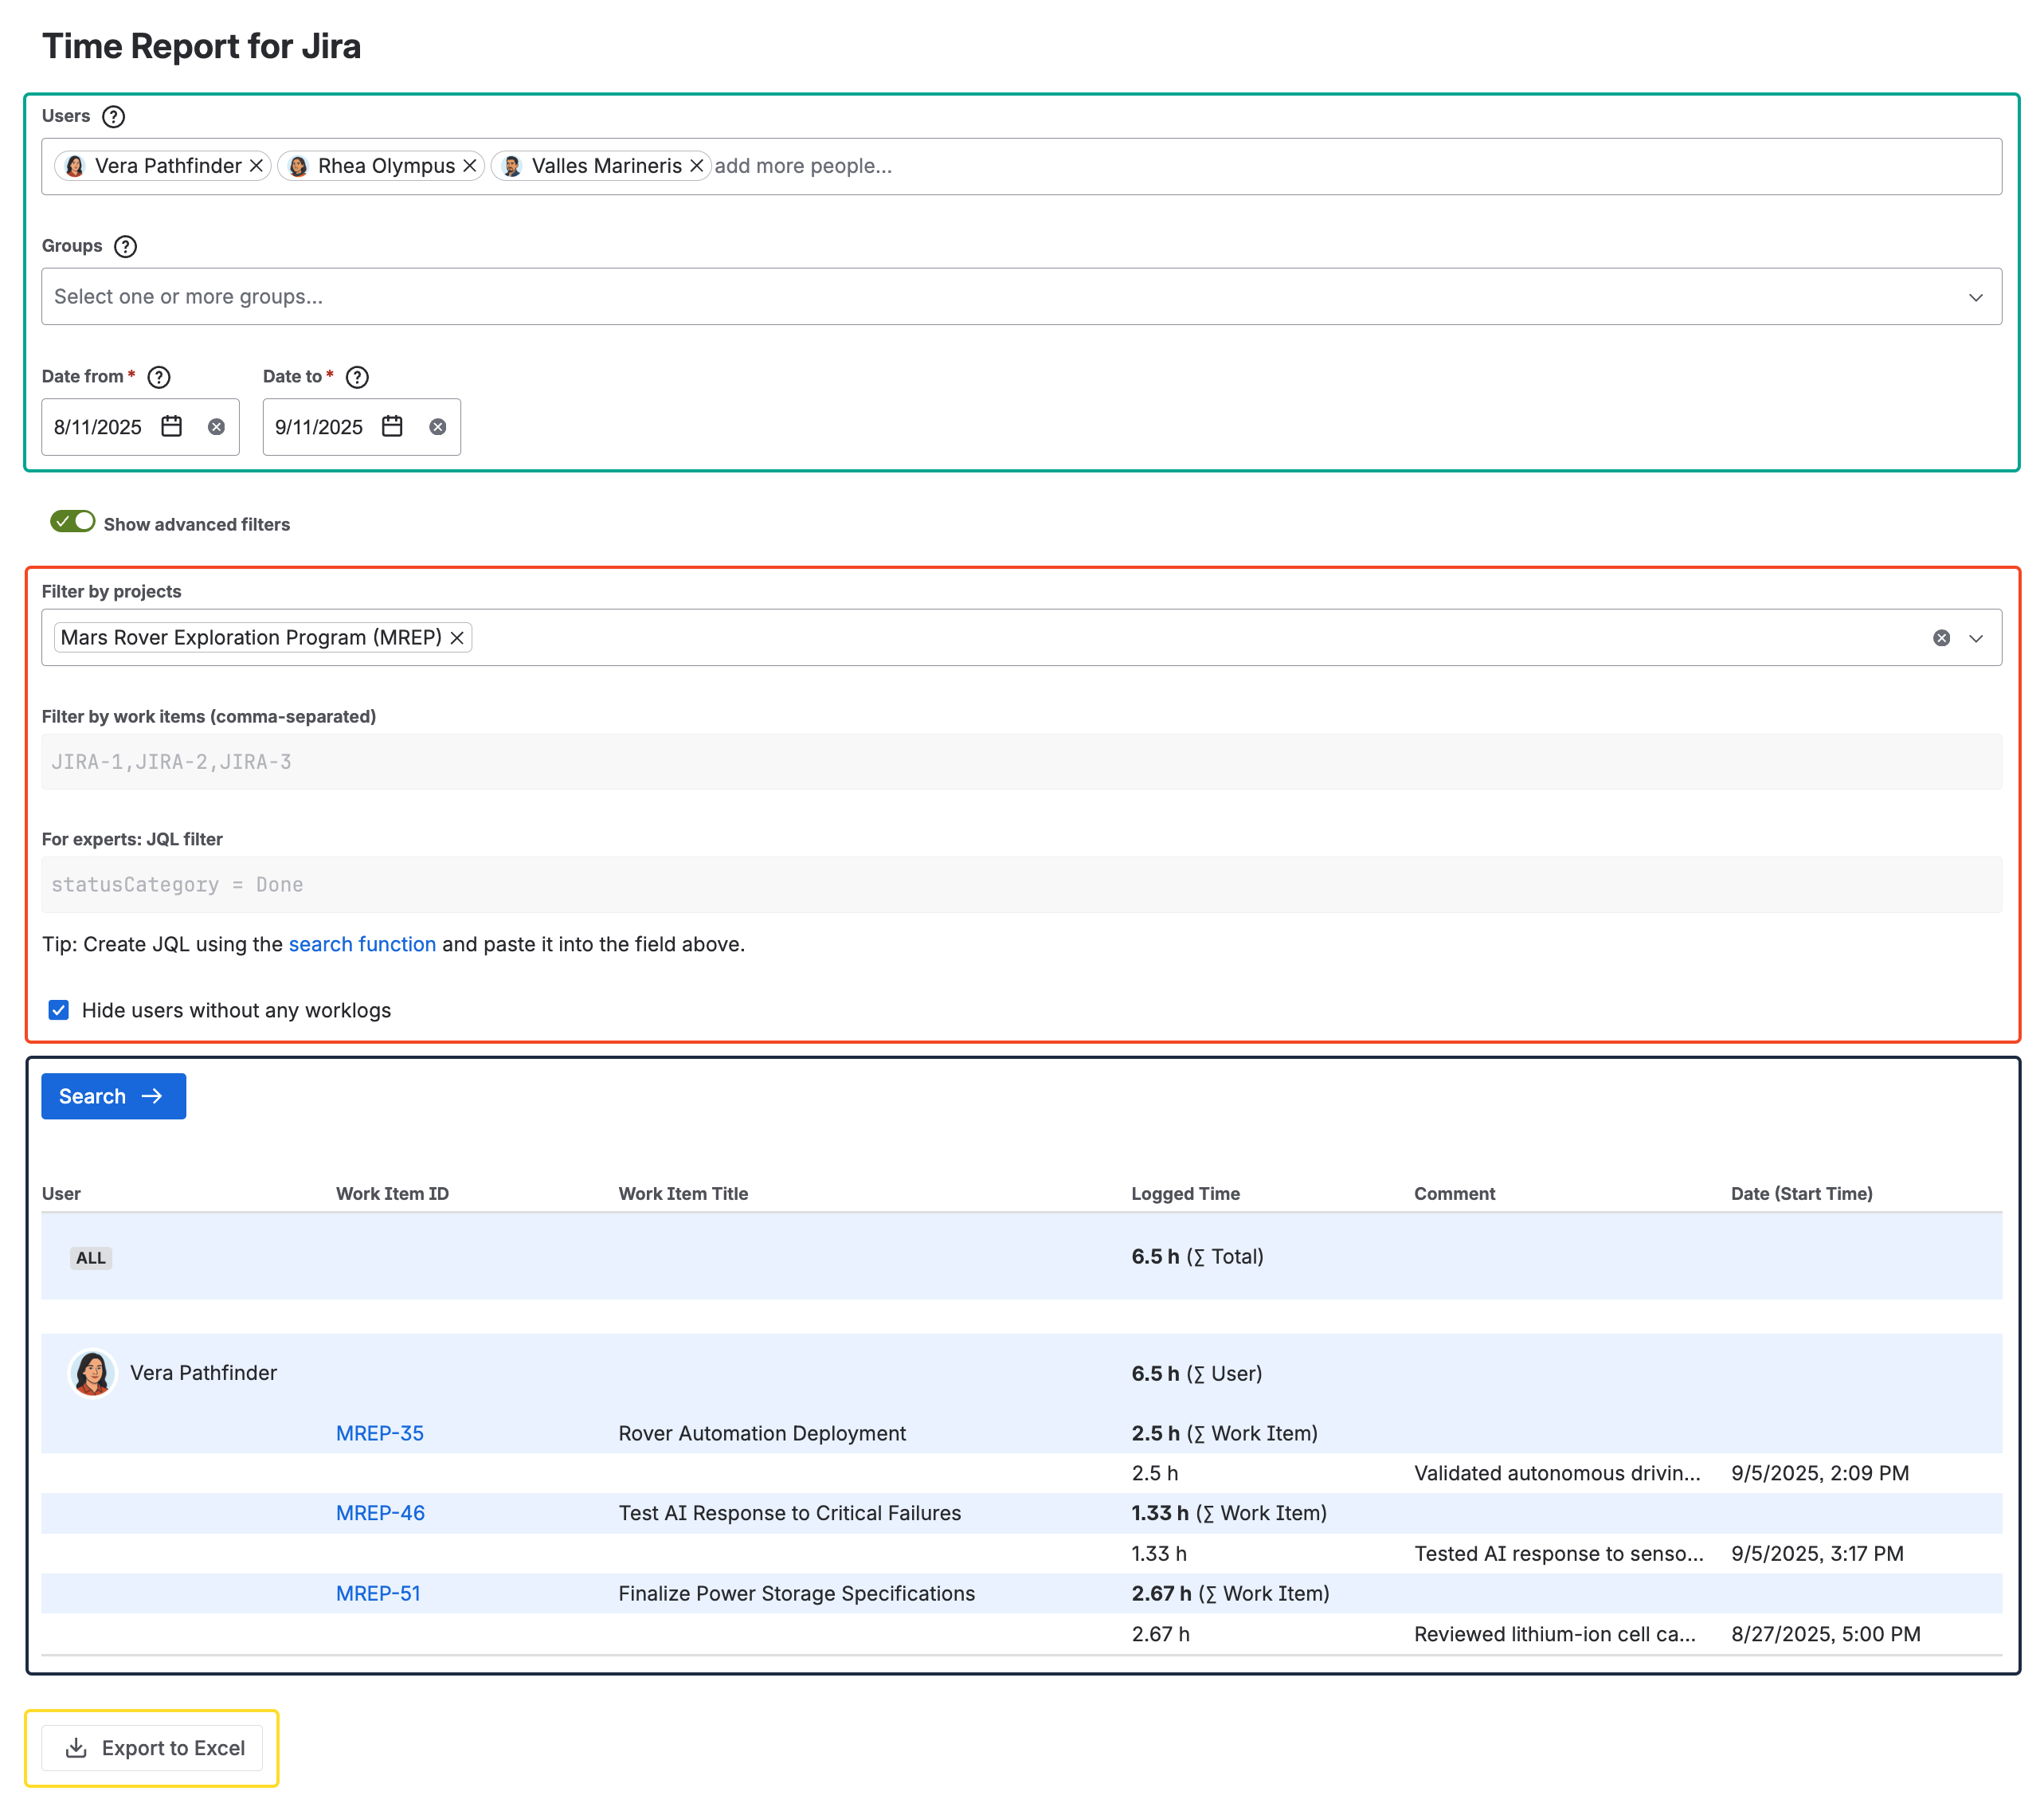
Task: Expand the Groups dropdown
Action: click(1975, 298)
